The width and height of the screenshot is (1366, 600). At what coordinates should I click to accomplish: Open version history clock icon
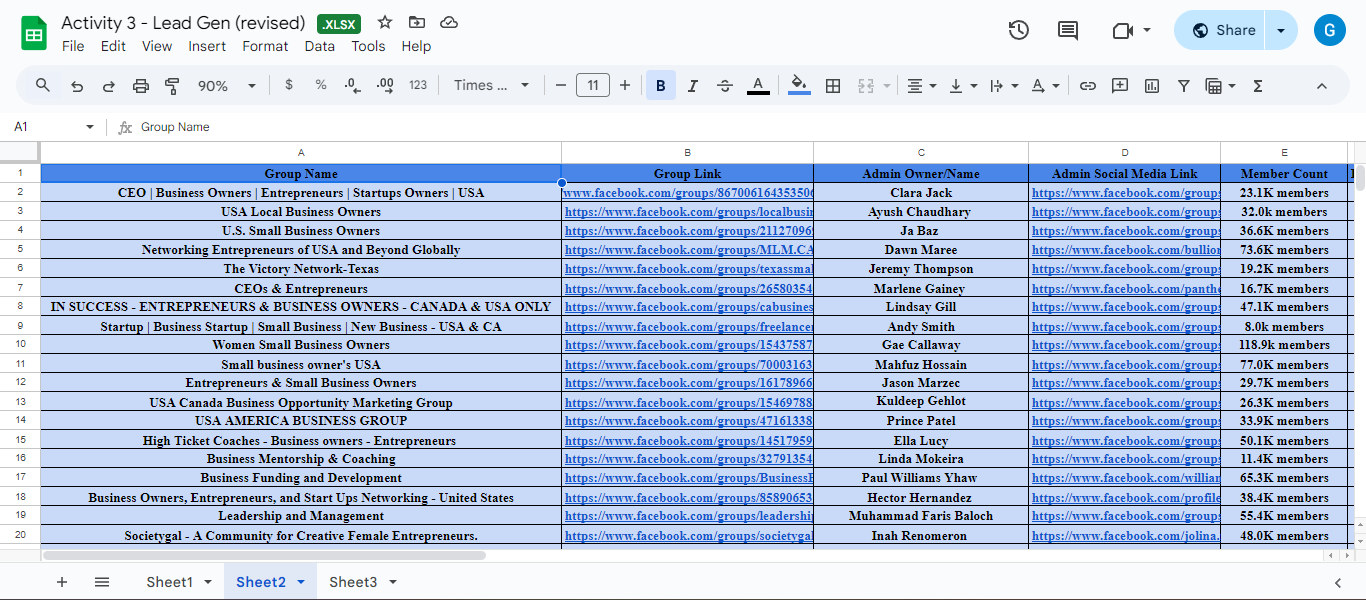1018,30
